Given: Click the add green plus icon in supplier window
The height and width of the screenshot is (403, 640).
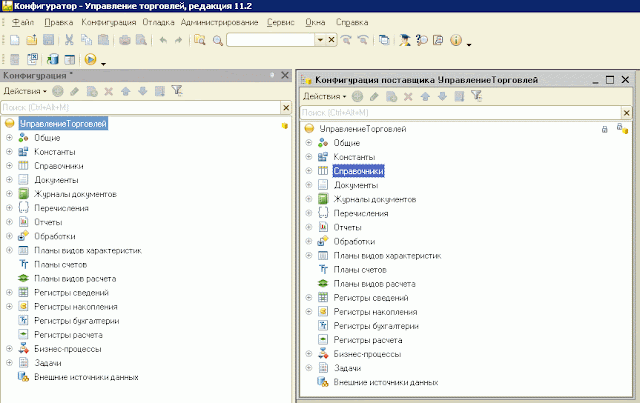Looking at the screenshot, I should click(x=357, y=96).
